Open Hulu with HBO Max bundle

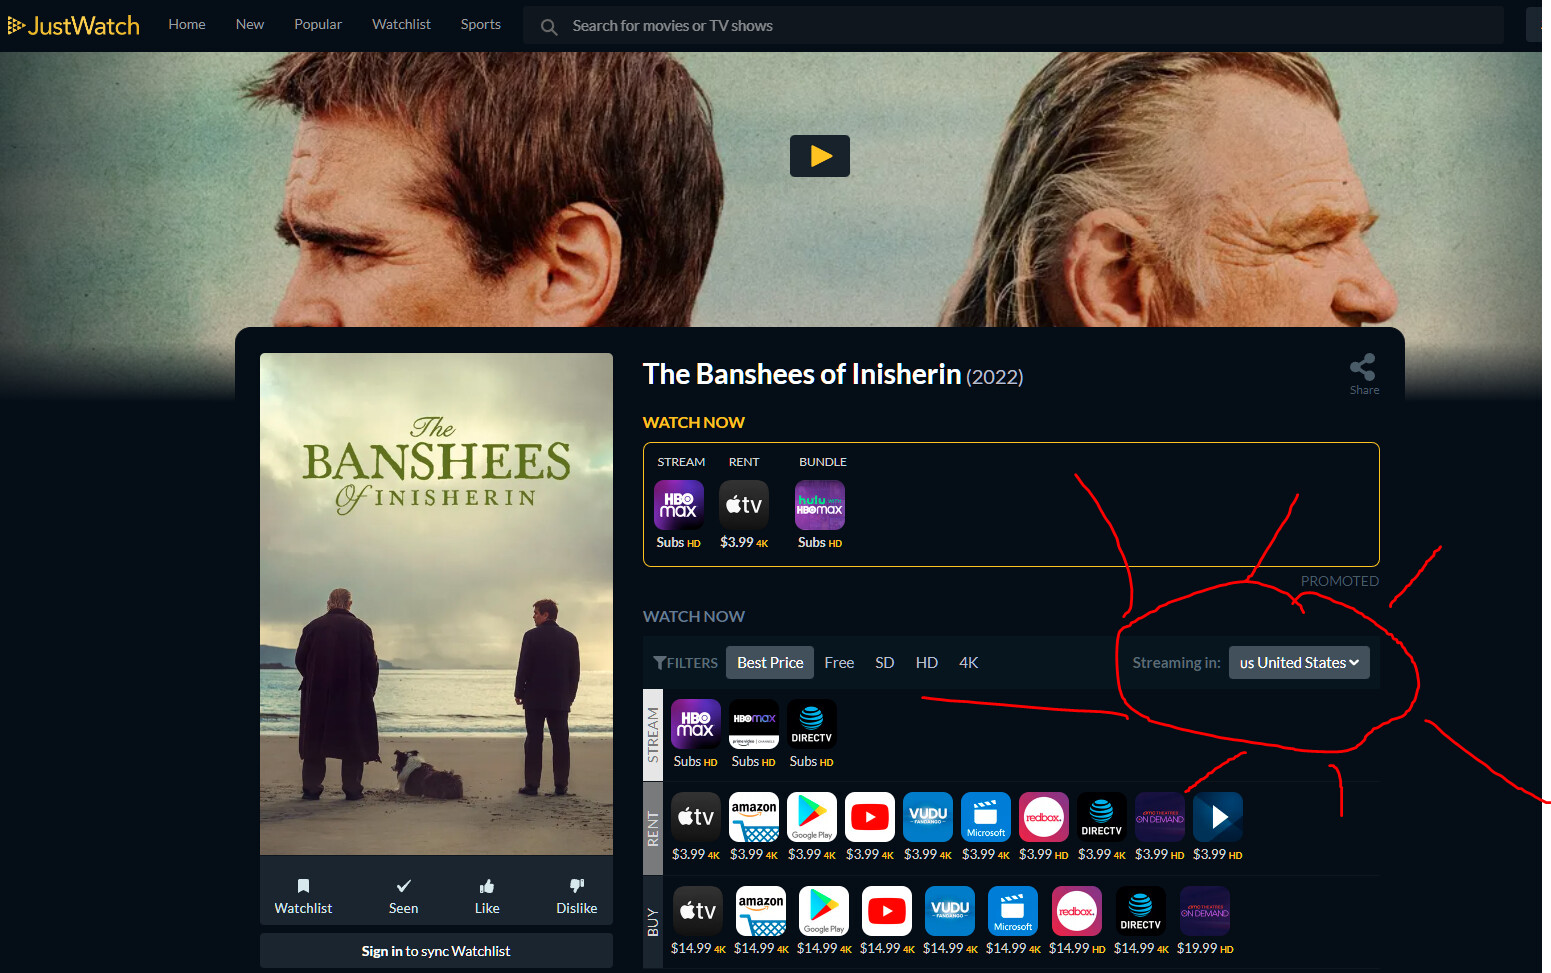point(820,505)
